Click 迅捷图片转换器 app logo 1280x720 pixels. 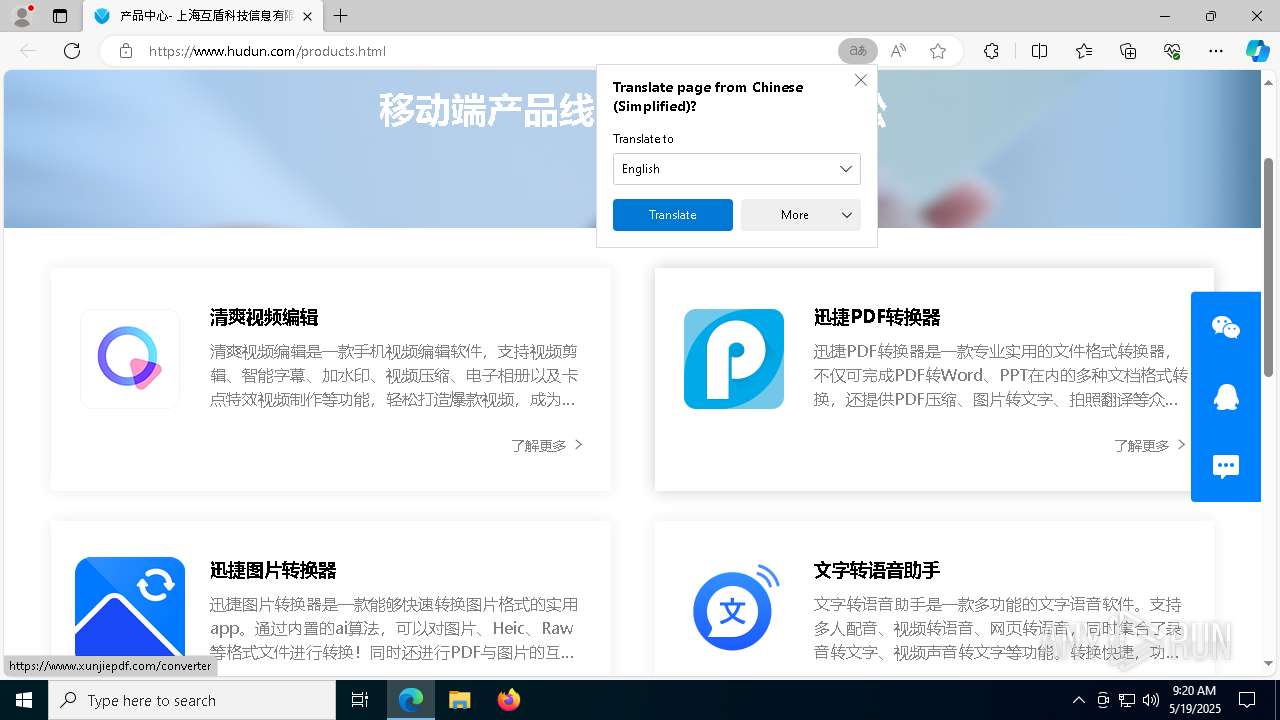click(130, 607)
